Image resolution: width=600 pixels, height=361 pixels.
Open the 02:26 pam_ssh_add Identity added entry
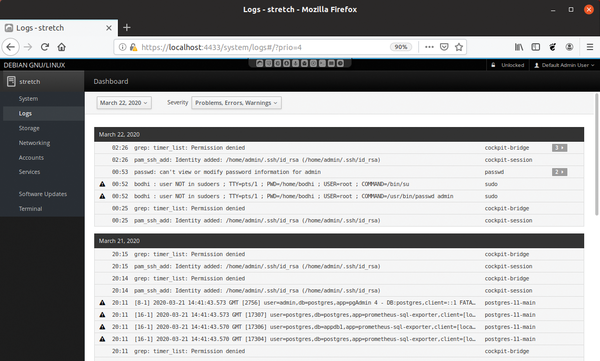[x=339, y=160]
